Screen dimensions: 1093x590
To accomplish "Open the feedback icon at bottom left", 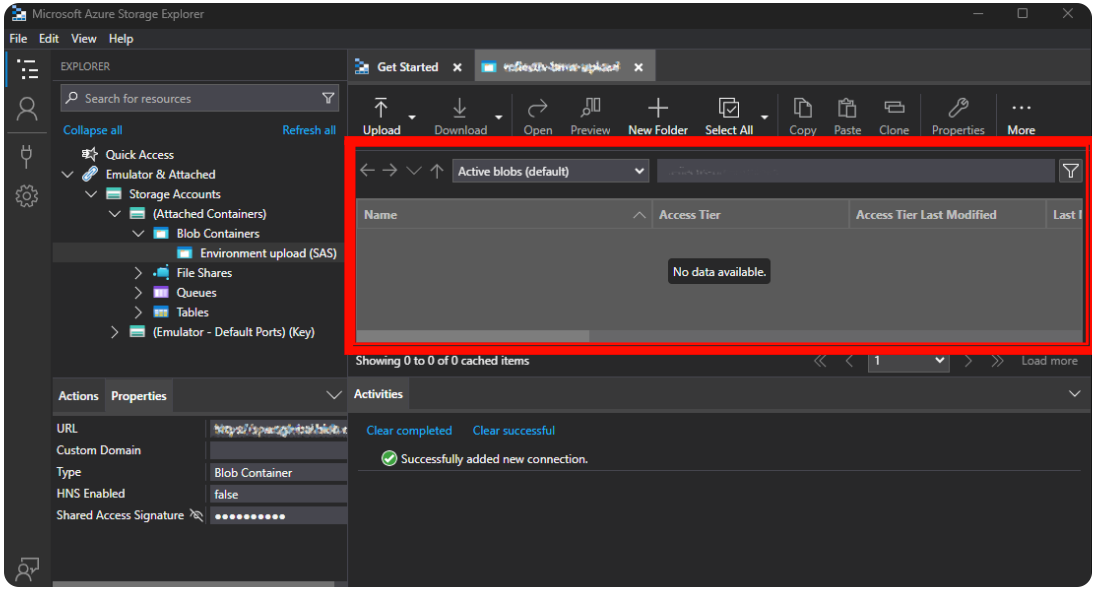I will 27,568.
